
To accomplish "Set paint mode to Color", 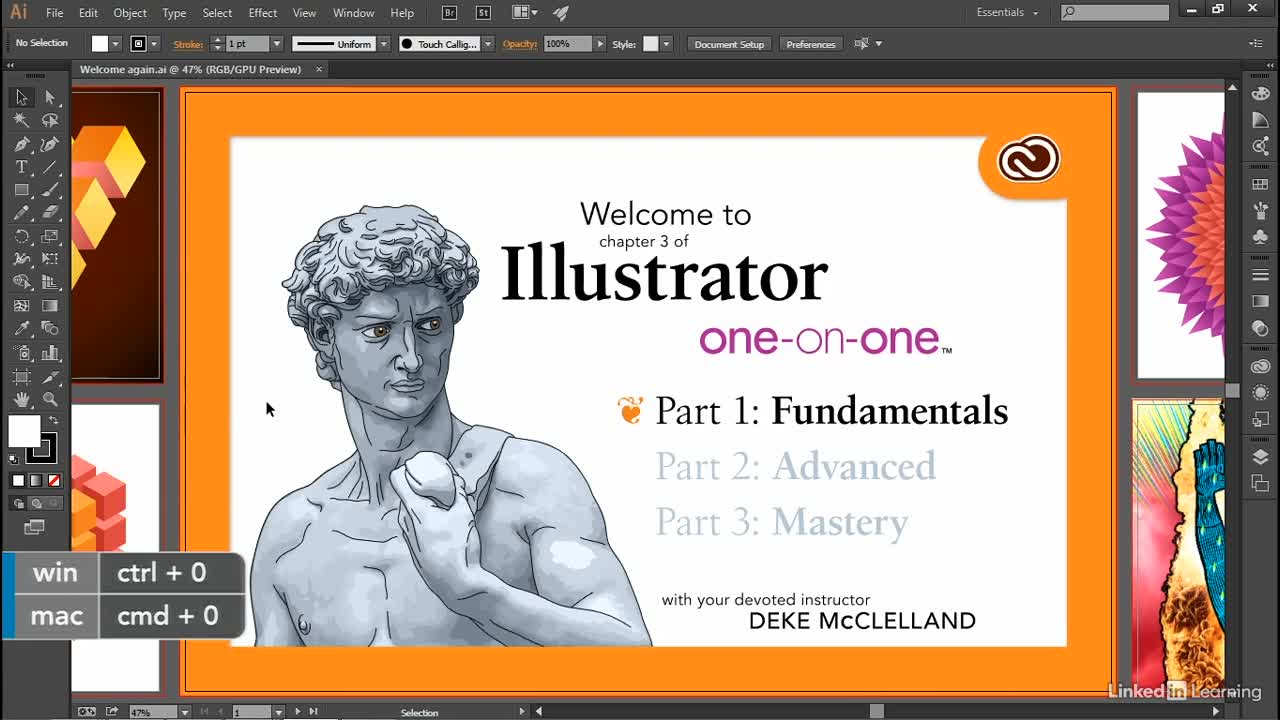I will (x=18, y=481).
